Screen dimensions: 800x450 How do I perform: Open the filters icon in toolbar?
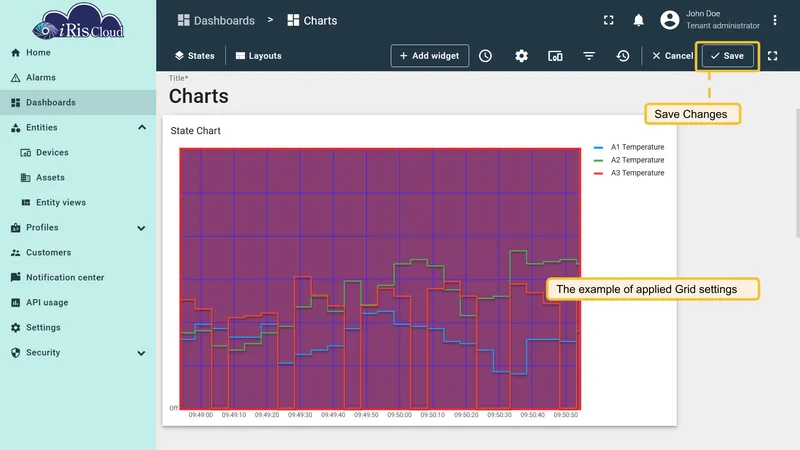589,56
